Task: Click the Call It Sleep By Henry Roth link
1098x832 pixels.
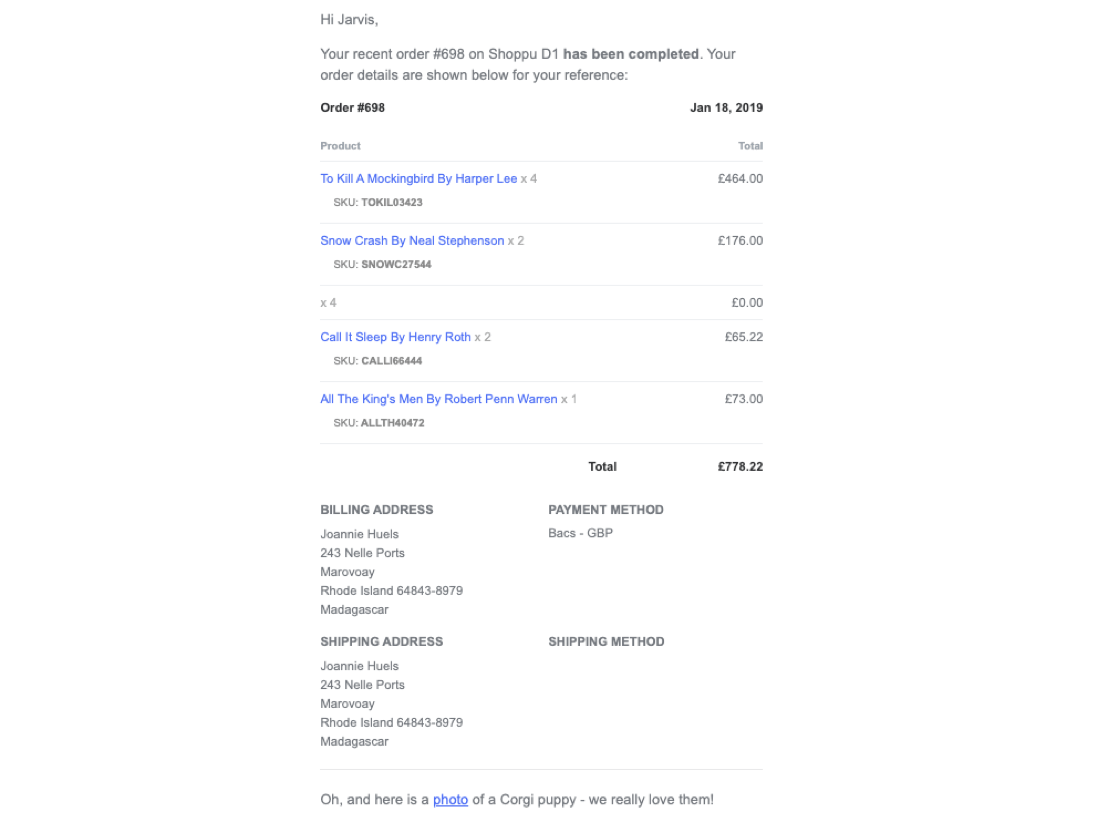Action: click(395, 337)
